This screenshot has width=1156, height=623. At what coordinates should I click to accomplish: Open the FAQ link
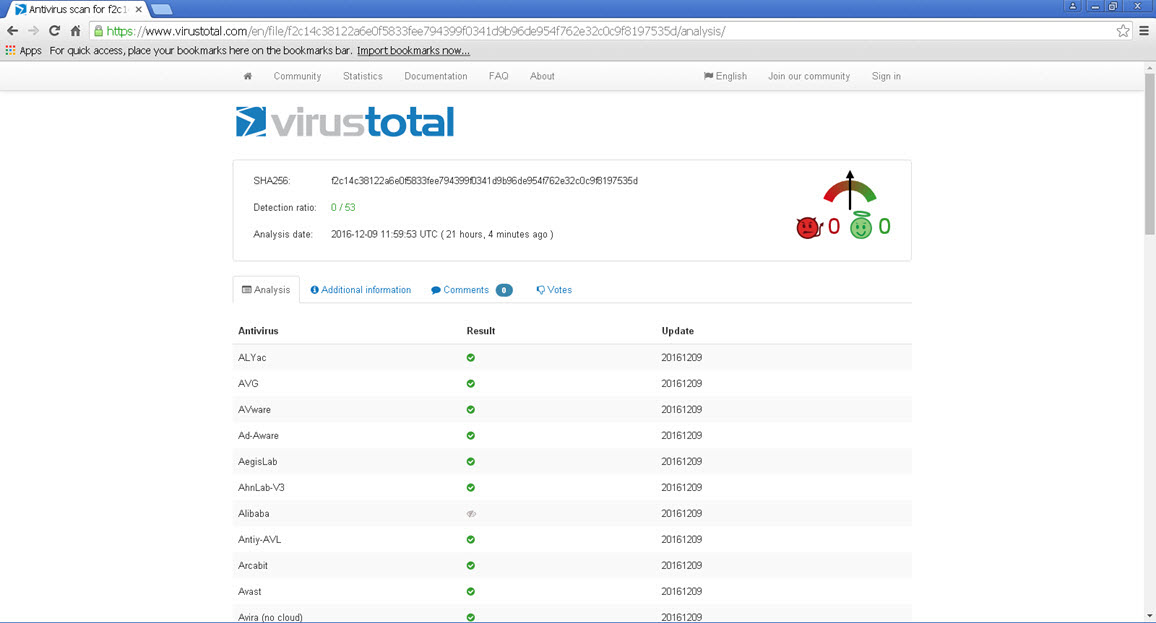tap(498, 76)
